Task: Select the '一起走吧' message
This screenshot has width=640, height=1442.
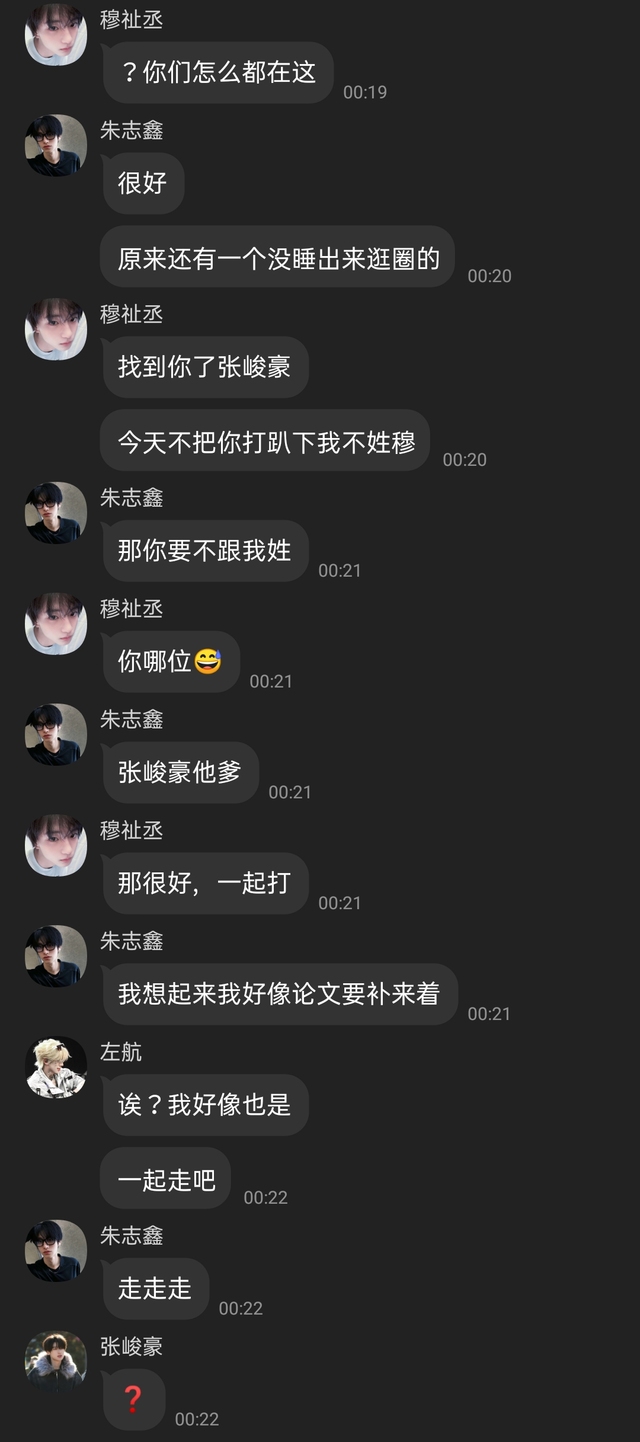Action: click(x=166, y=1179)
